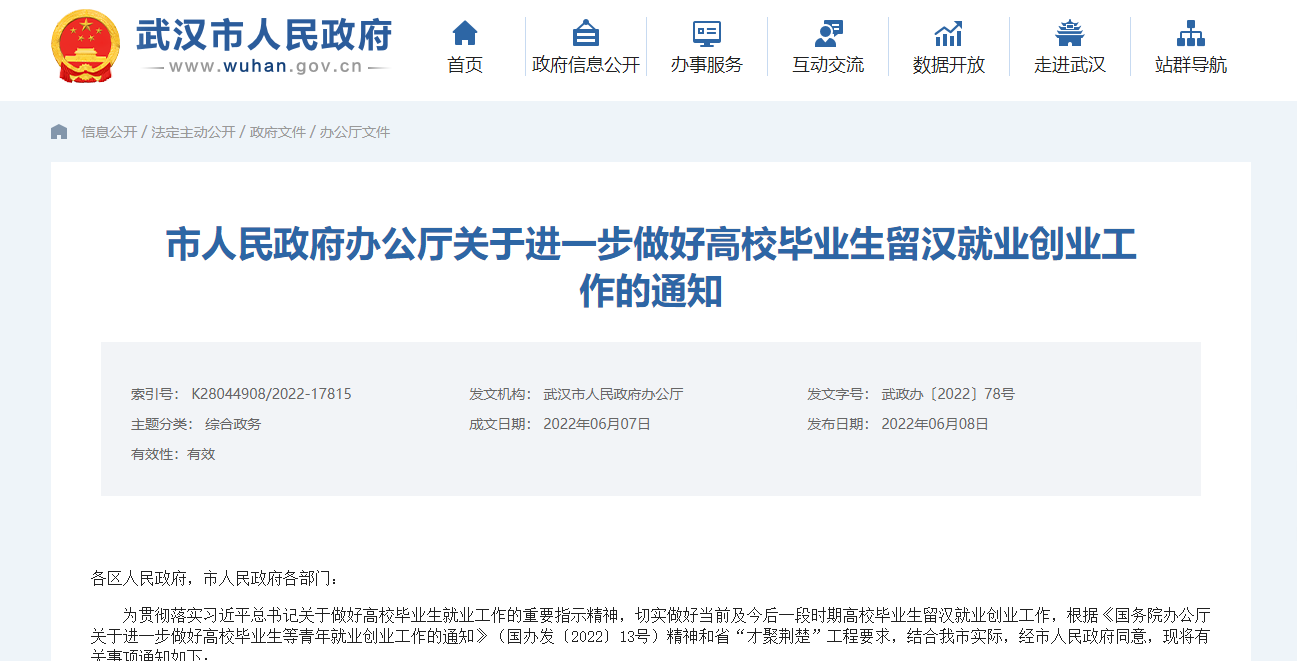This screenshot has width=1297, height=661.
Task: Navigate to 政府文件 breadcrumb link
Action: click(277, 132)
